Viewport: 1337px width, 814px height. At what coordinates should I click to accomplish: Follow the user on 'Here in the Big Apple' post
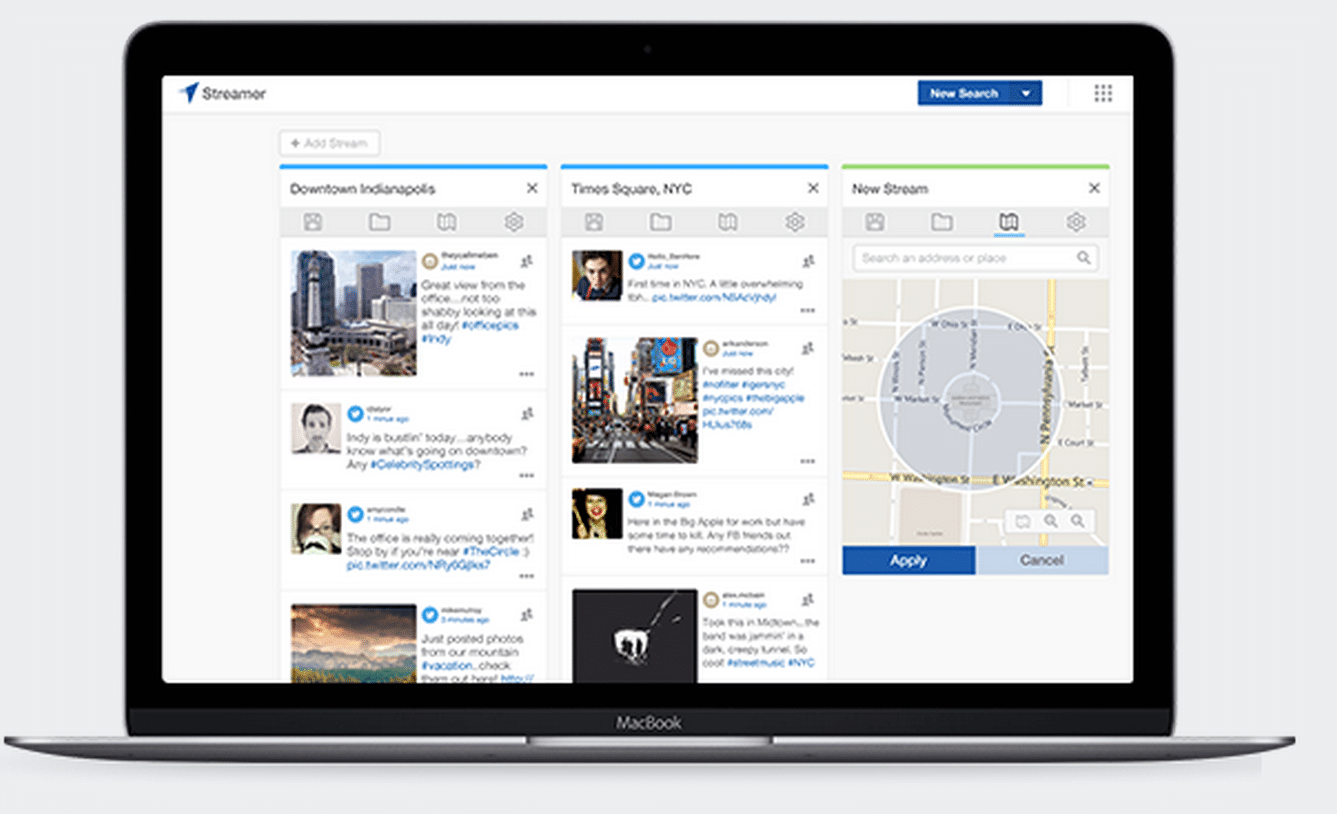(x=808, y=498)
